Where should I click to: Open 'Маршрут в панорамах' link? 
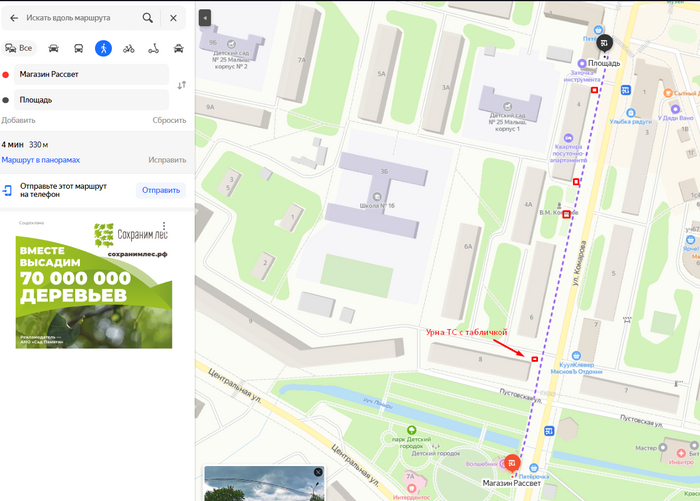(x=41, y=160)
